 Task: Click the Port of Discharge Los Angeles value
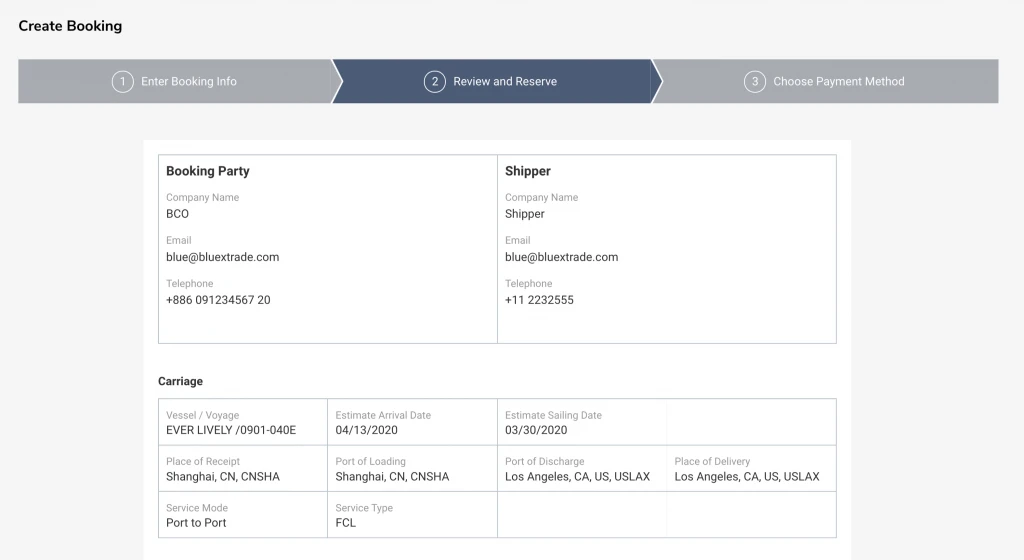(x=577, y=477)
